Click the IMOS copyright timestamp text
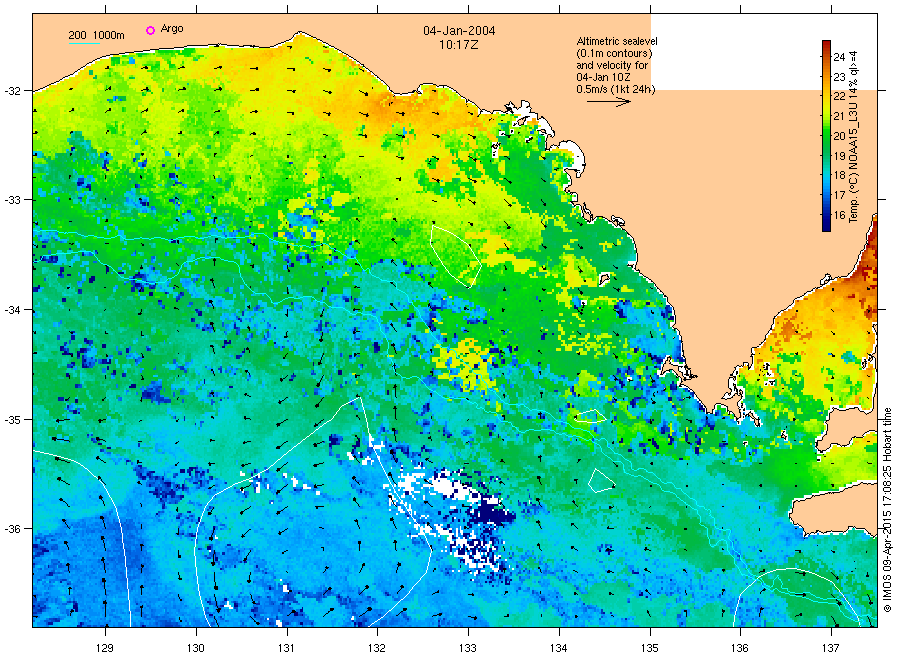 [x=887, y=510]
